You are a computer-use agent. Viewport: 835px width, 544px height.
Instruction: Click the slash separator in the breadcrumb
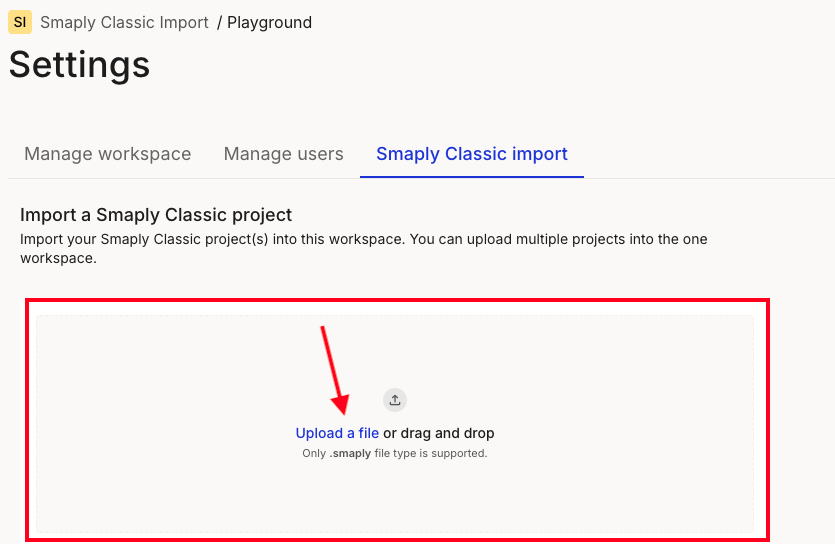pos(219,22)
